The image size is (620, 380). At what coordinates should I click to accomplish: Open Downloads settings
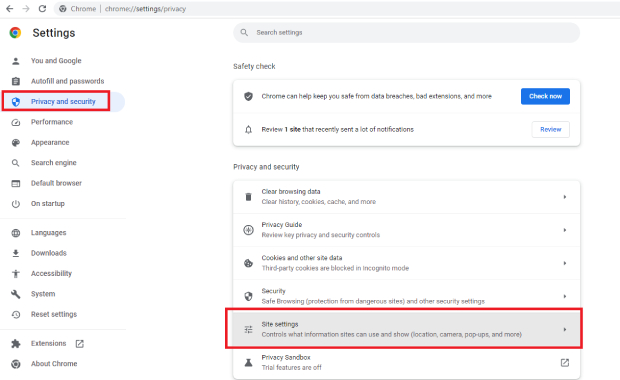coord(49,253)
